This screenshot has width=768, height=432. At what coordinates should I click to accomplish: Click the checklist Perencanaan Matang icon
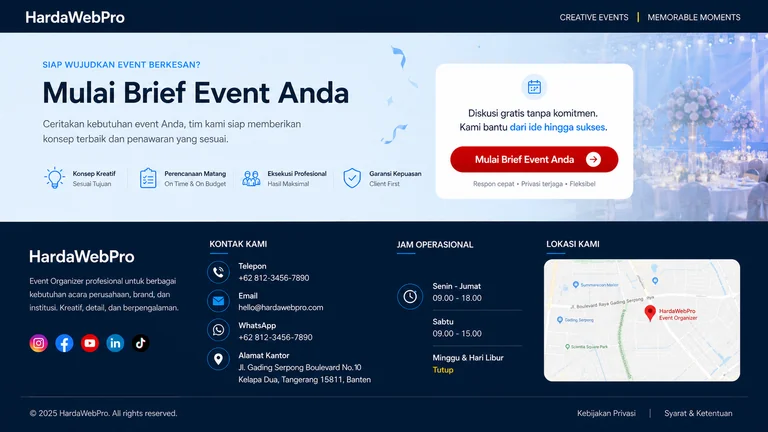click(x=148, y=178)
